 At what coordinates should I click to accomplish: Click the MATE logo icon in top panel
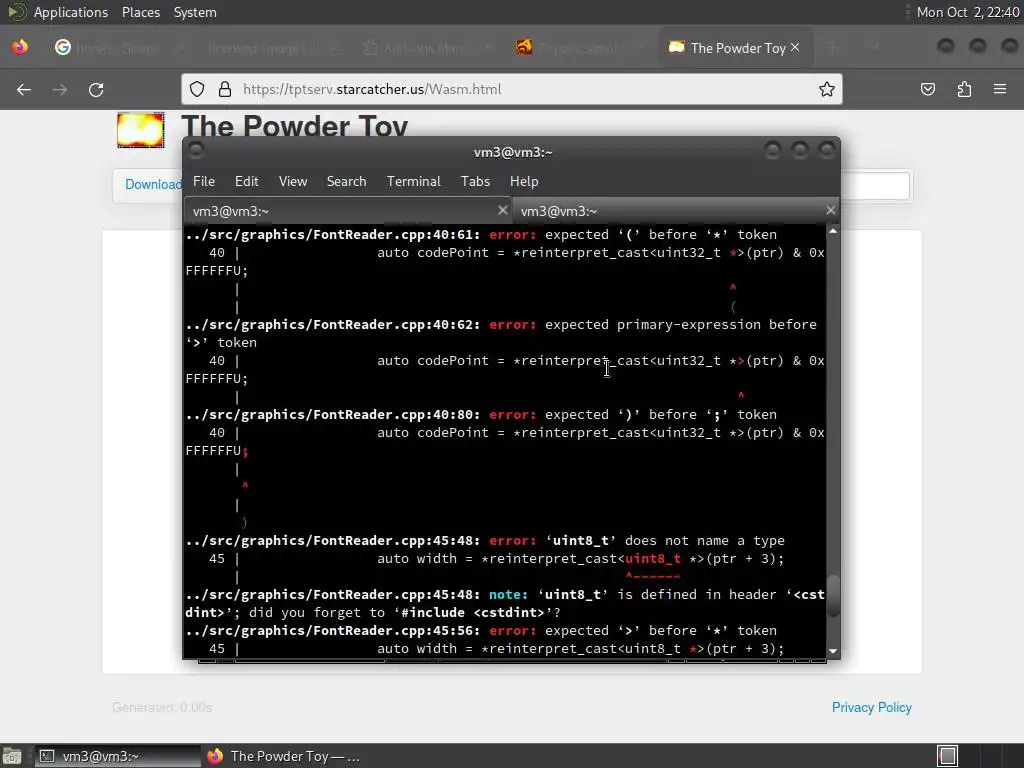16,12
